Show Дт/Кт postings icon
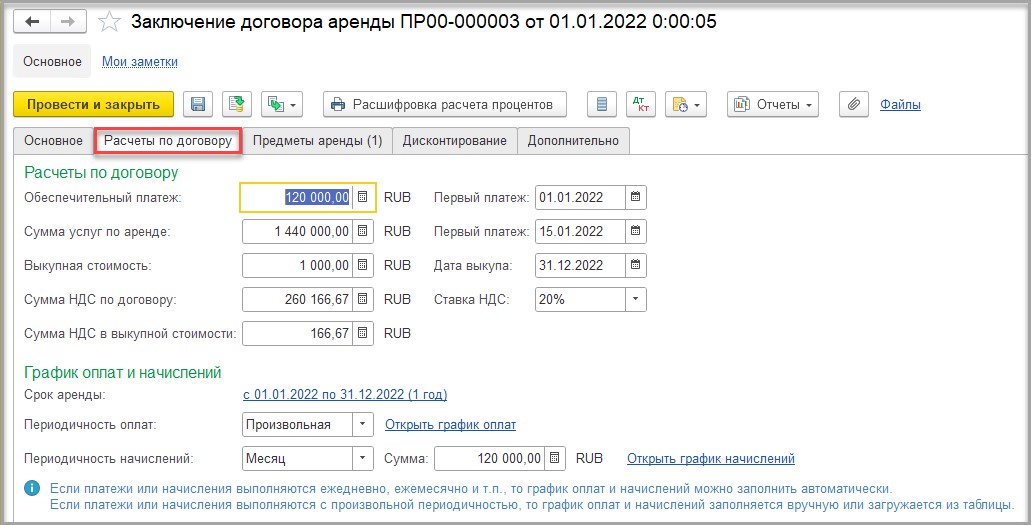Viewport: 1031px width, 525px height. coord(640,104)
